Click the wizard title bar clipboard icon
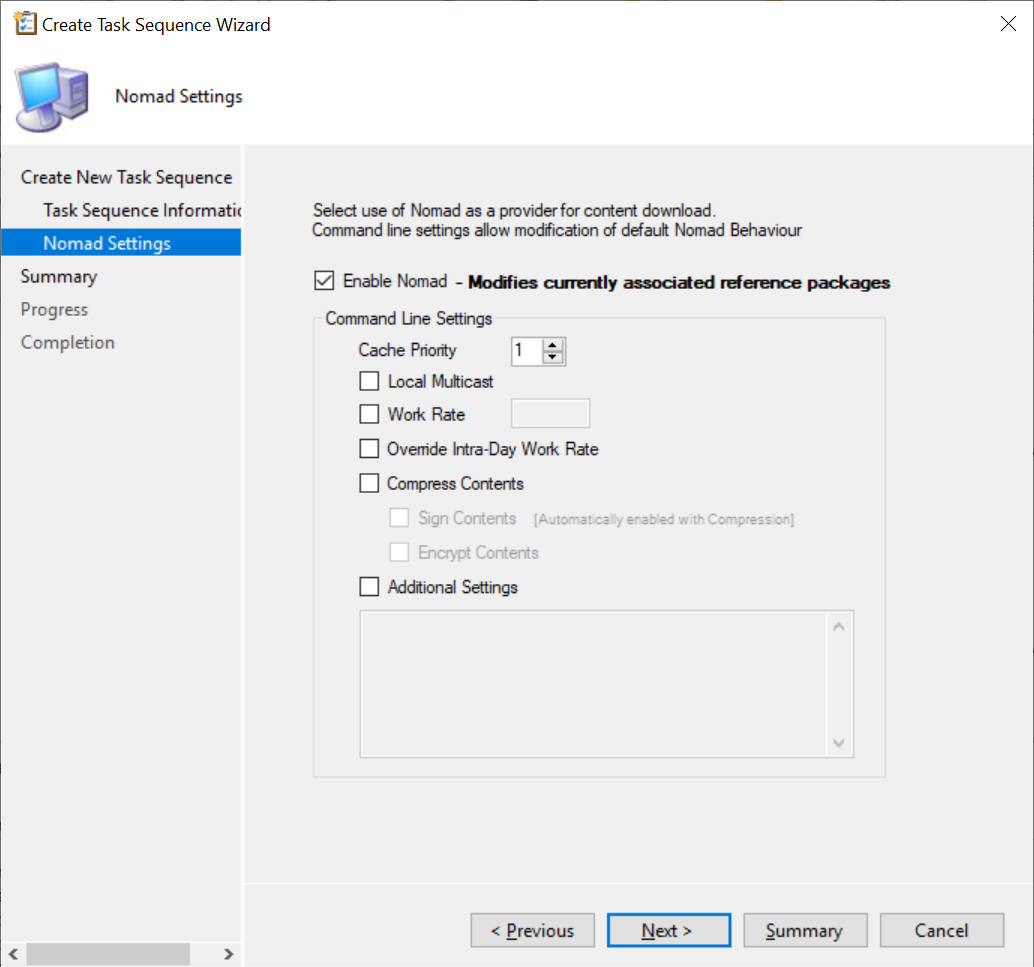The height and width of the screenshot is (967, 1034). [x=25, y=24]
